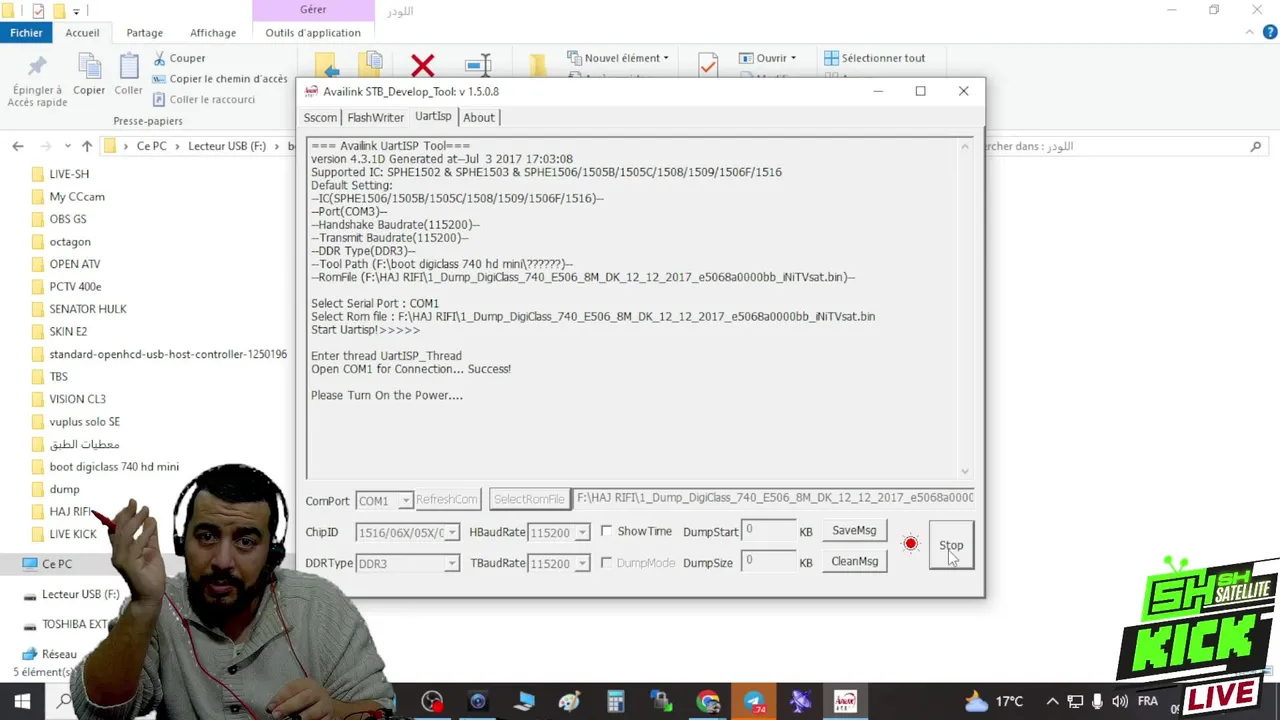The image size is (1280, 720).
Task: Toggle the DumpMode checkbox
Action: (x=606, y=563)
